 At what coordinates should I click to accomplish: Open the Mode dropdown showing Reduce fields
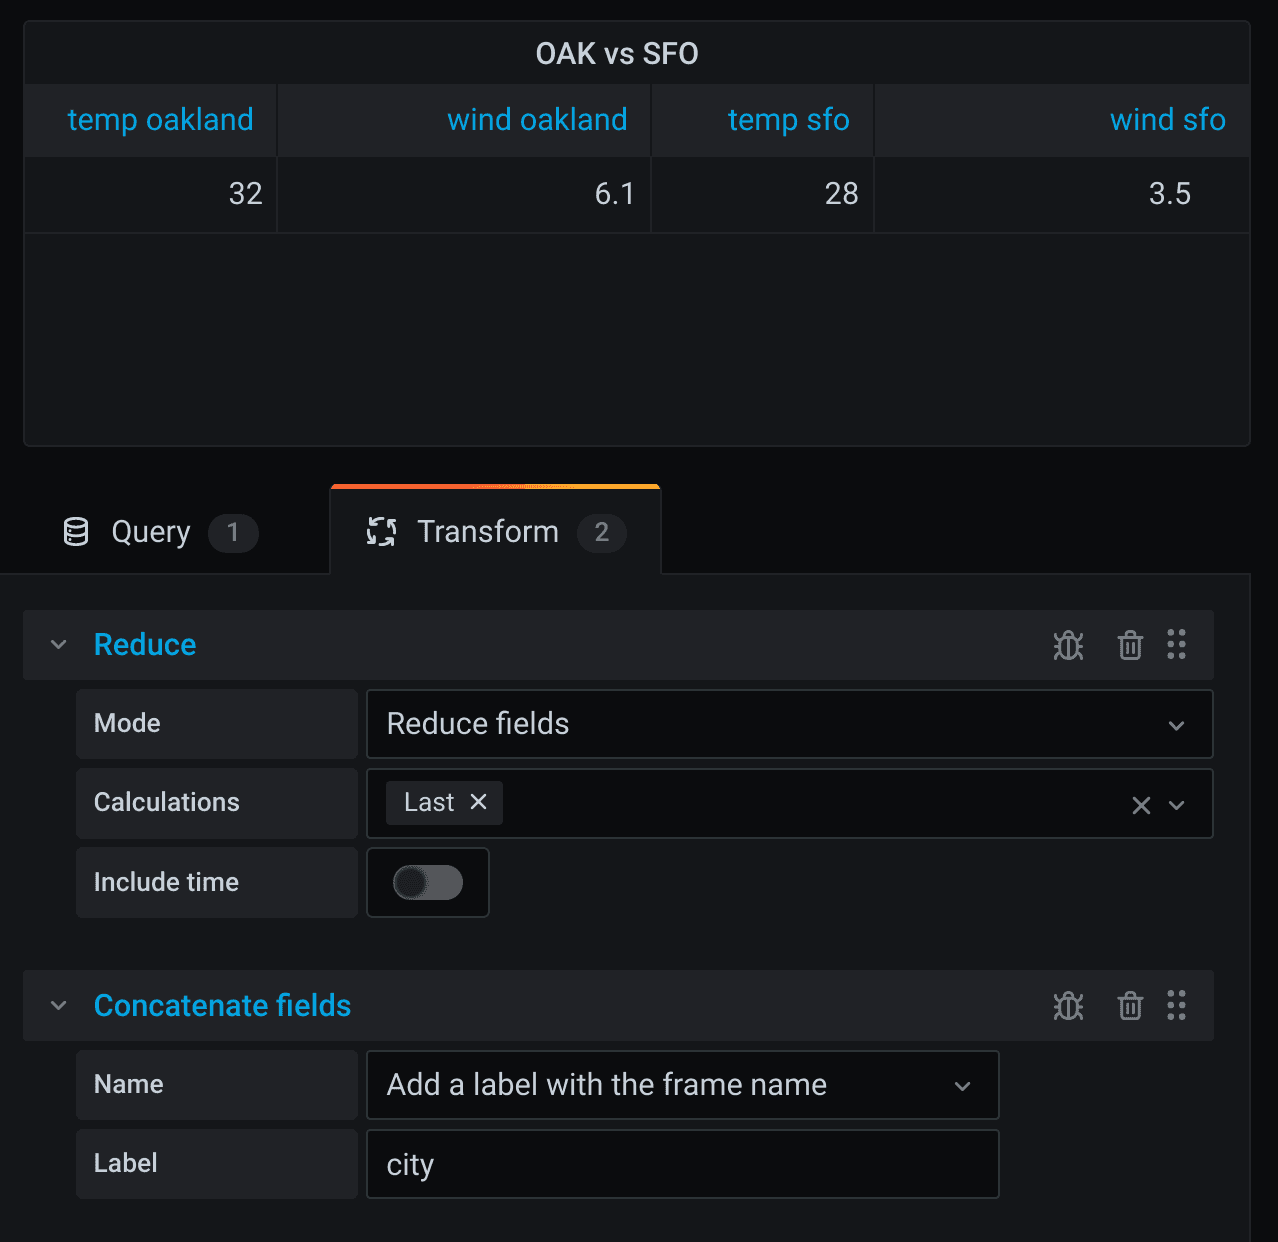[789, 724]
